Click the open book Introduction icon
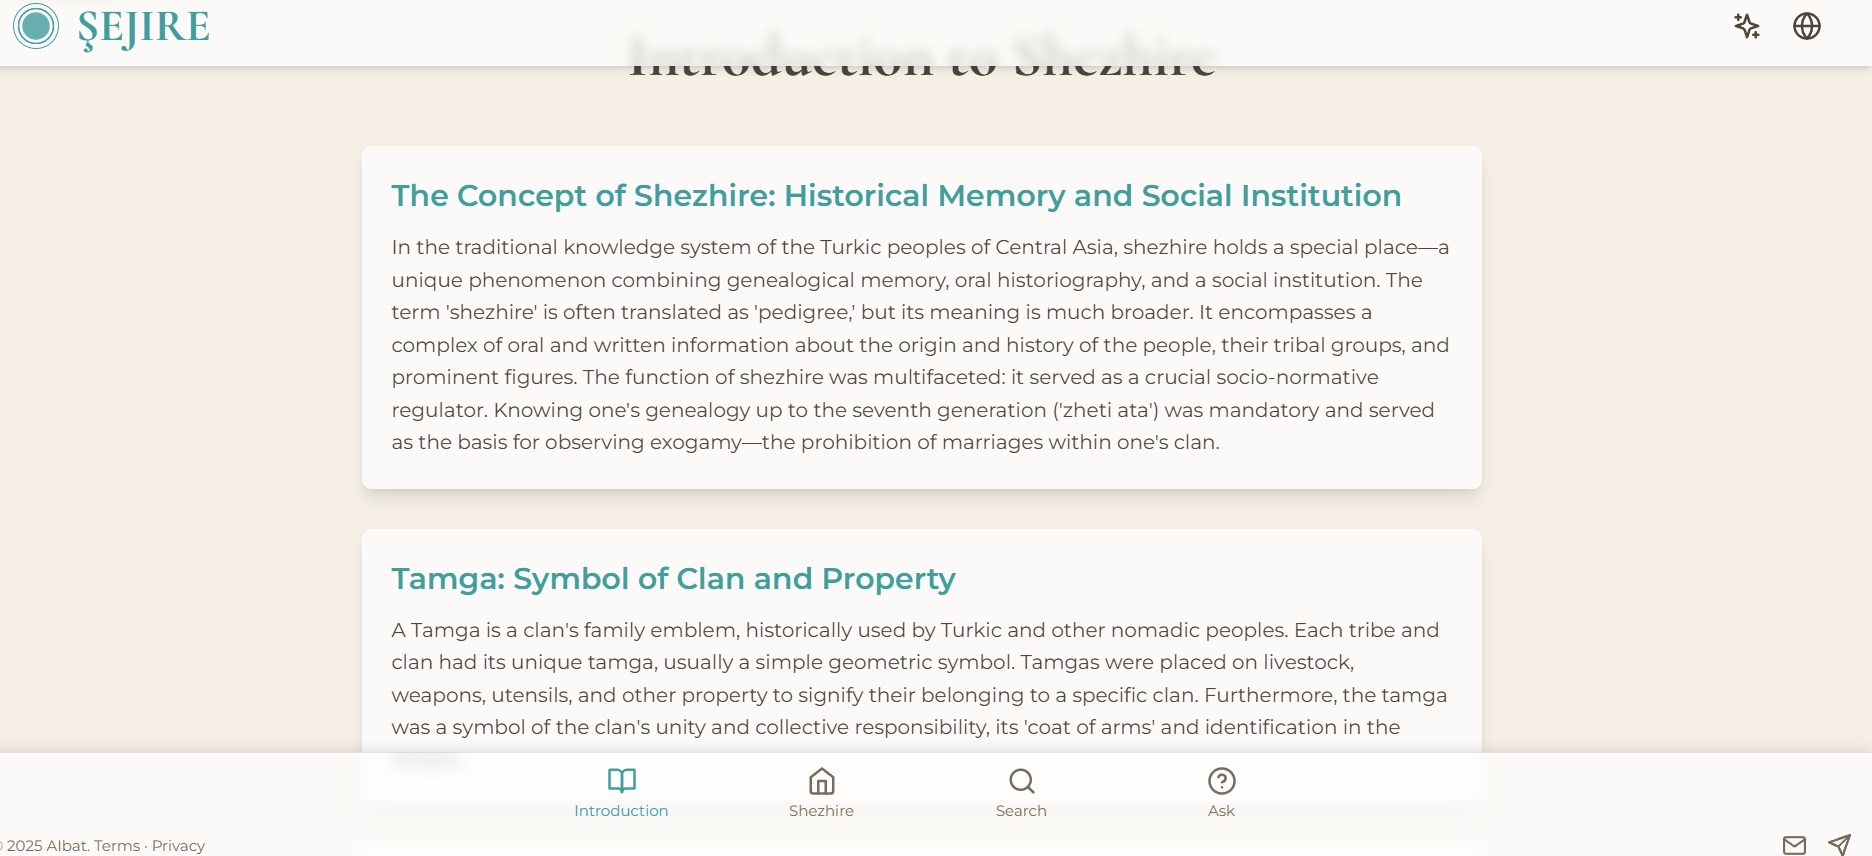Image resolution: width=1872 pixels, height=856 pixels. 621,780
